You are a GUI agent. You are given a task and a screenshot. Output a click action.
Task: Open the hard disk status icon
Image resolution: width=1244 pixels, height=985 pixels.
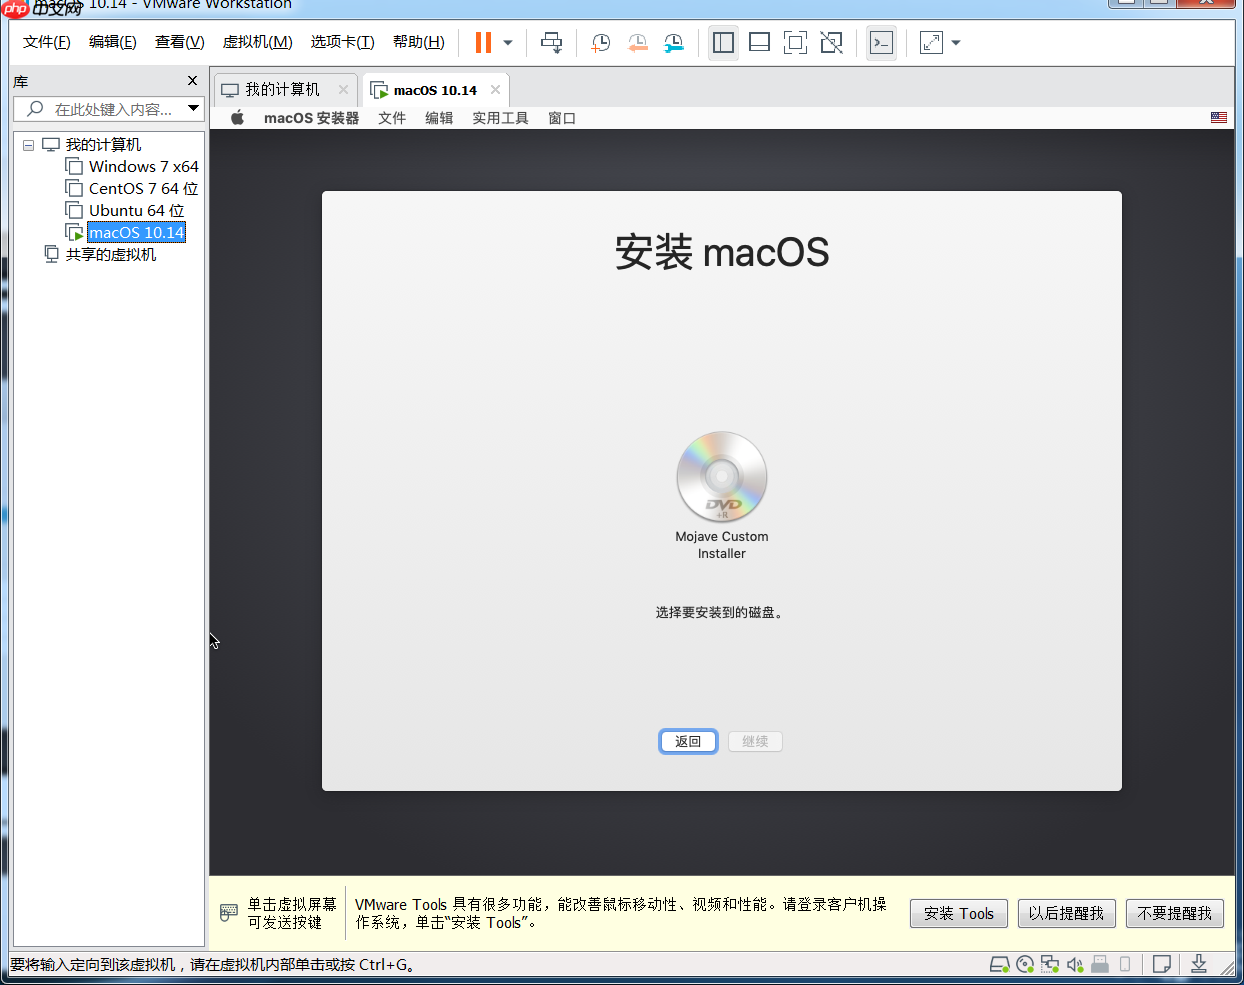pos(999,964)
